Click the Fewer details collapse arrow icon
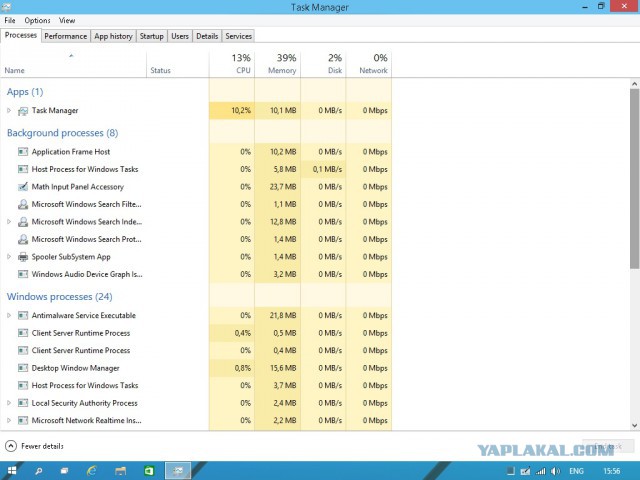This screenshot has height=480, width=640. (x=11, y=446)
